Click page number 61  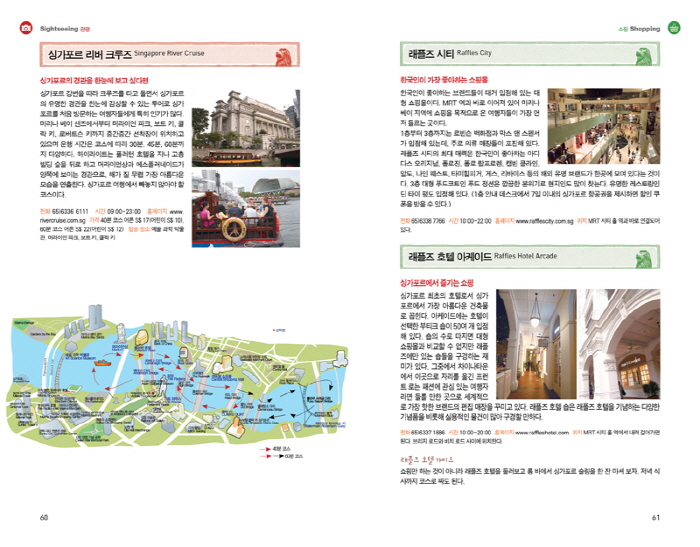656,517
